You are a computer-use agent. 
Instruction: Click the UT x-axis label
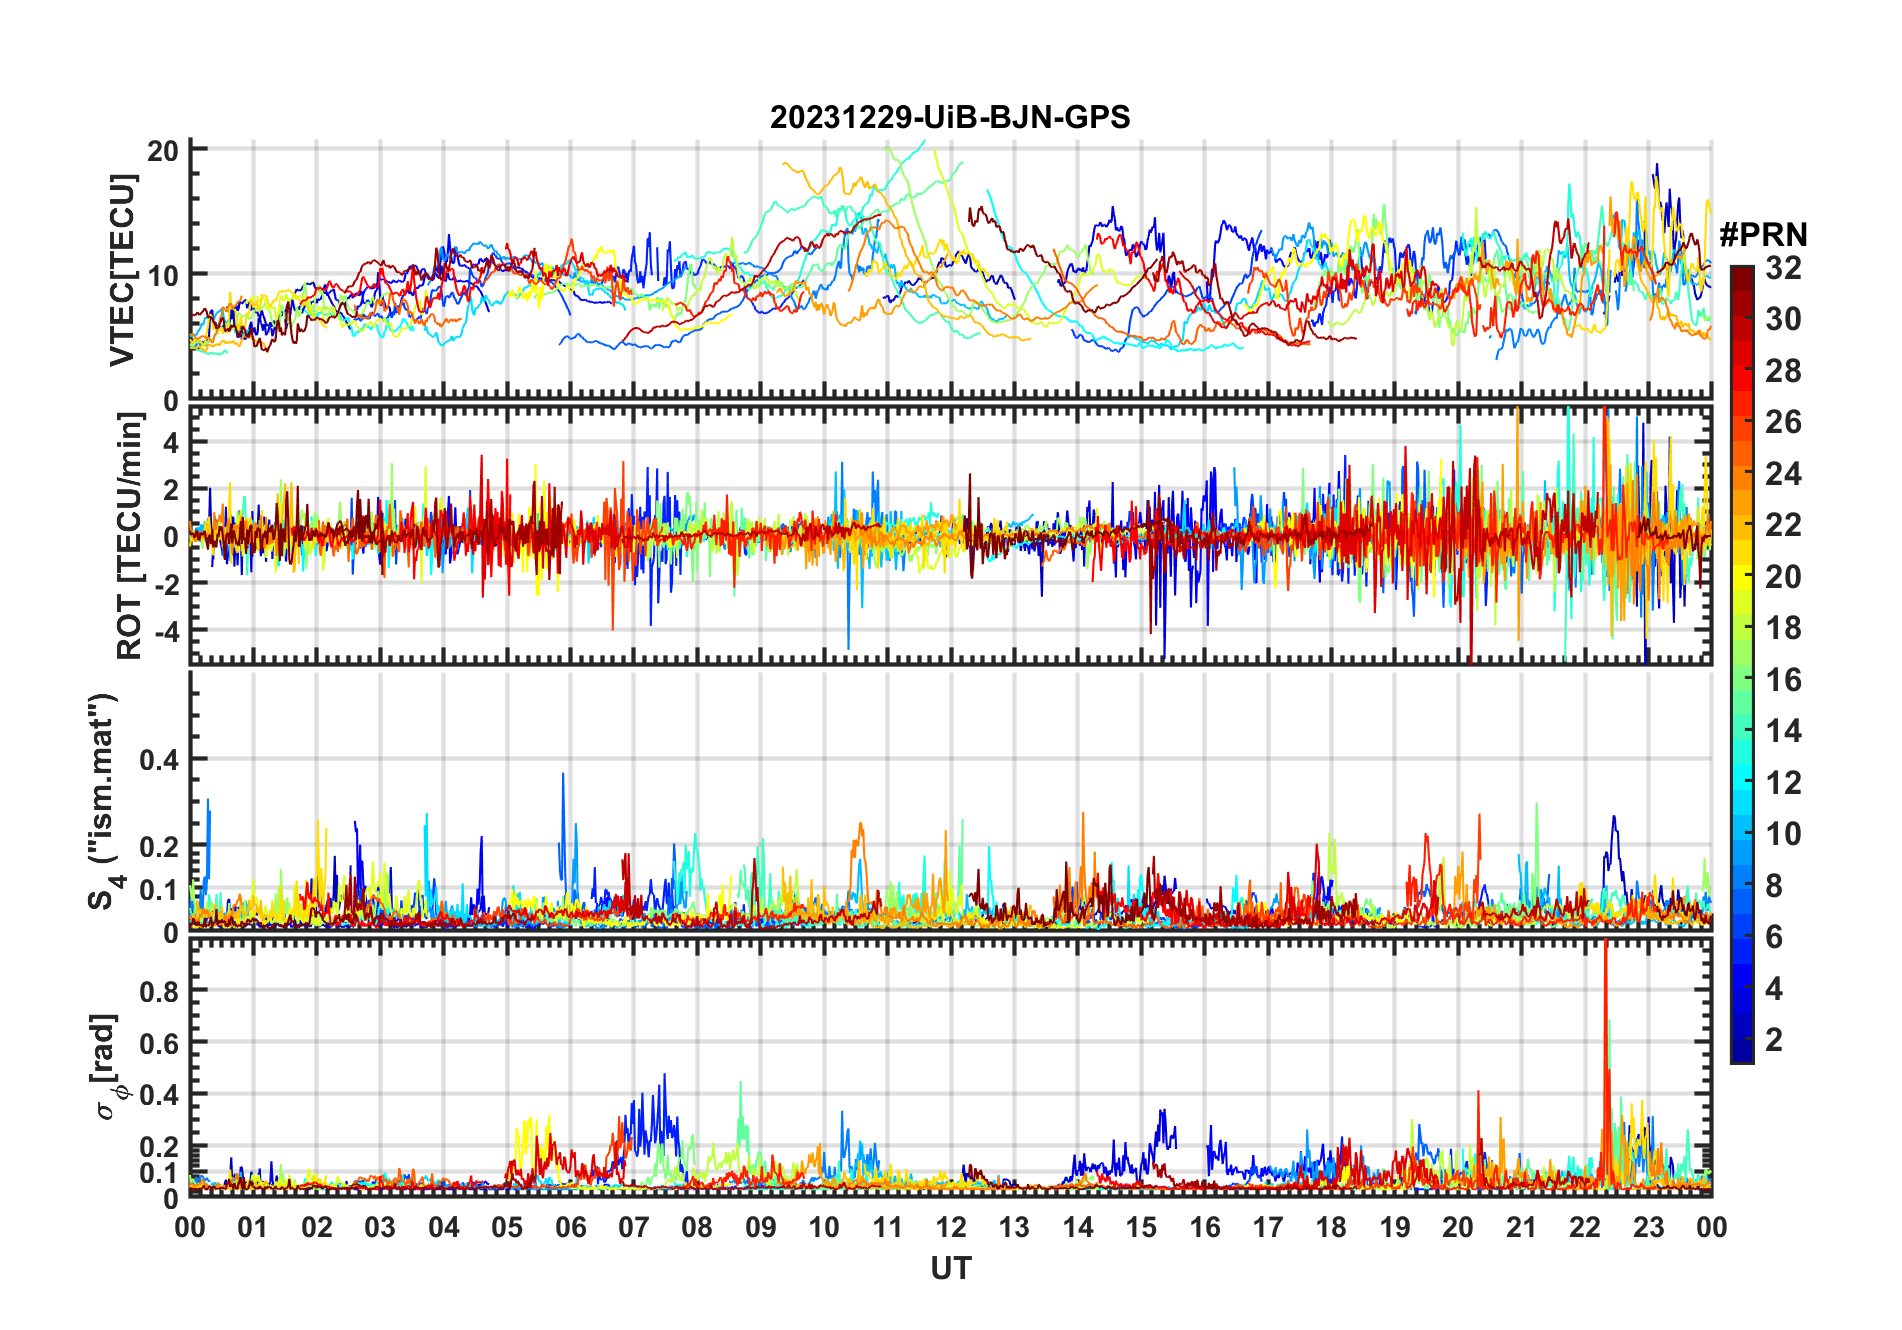pyautogui.click(x=950, y=1268)
